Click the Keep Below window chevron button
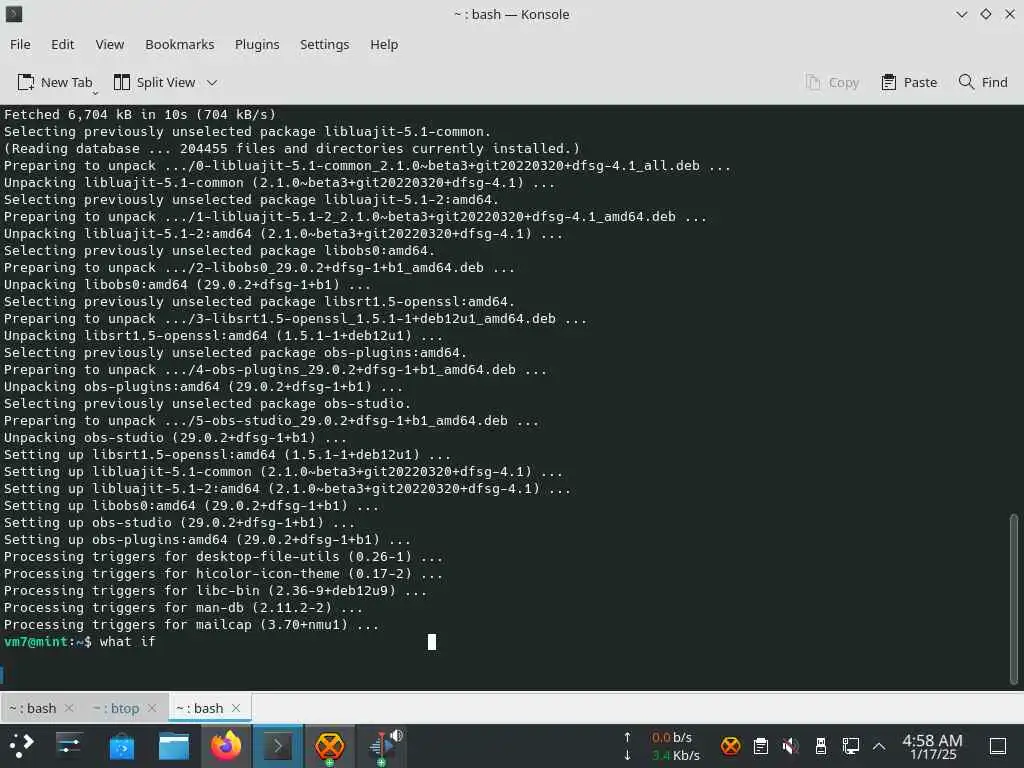This screenshot has width=1024, height=768. pos(961,14)
